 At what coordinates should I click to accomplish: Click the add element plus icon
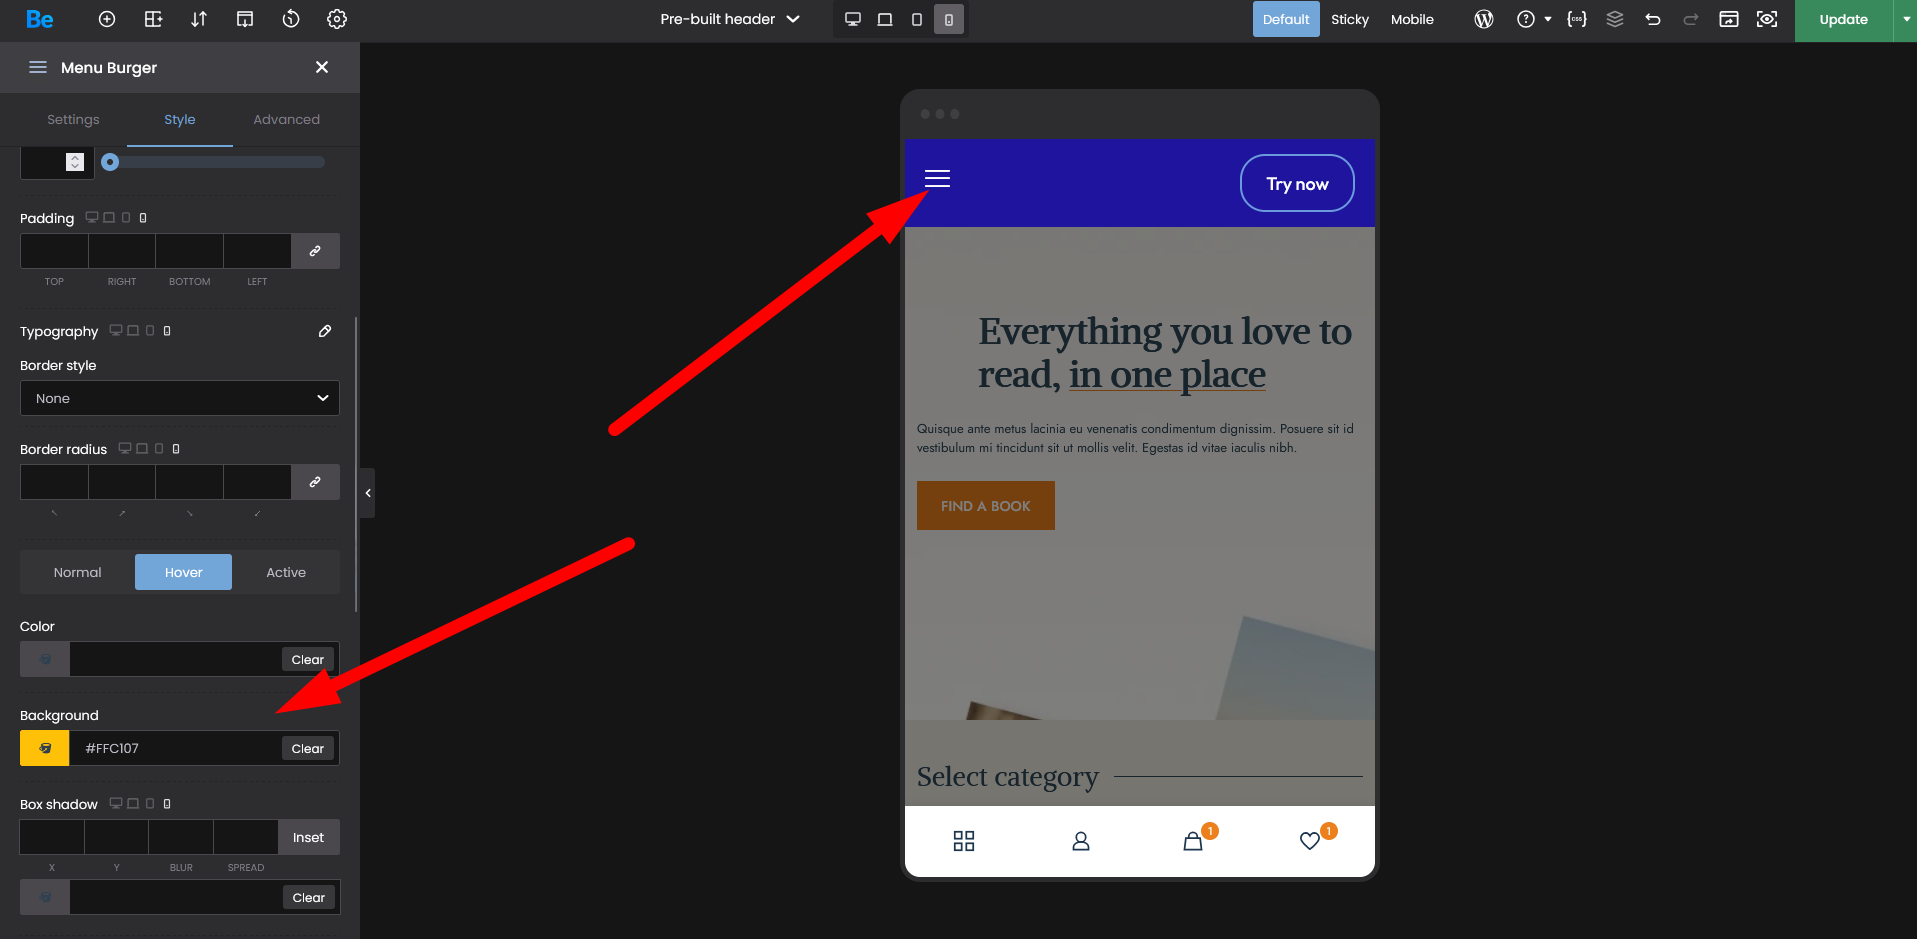pos(107,19)
